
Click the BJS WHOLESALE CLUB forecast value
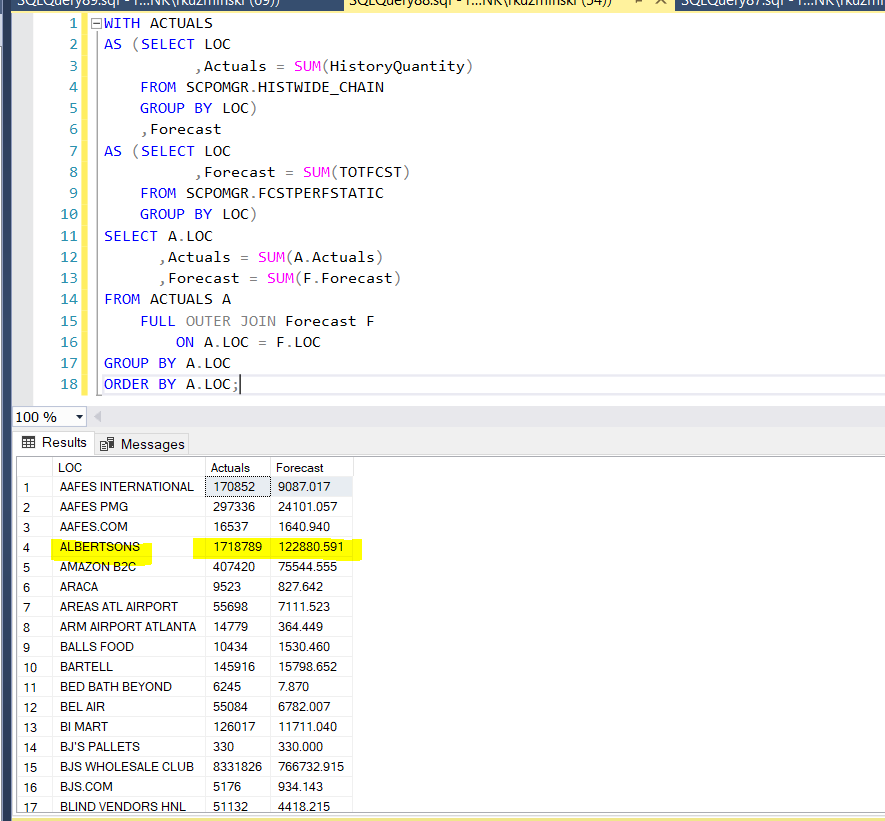point(310,767)
